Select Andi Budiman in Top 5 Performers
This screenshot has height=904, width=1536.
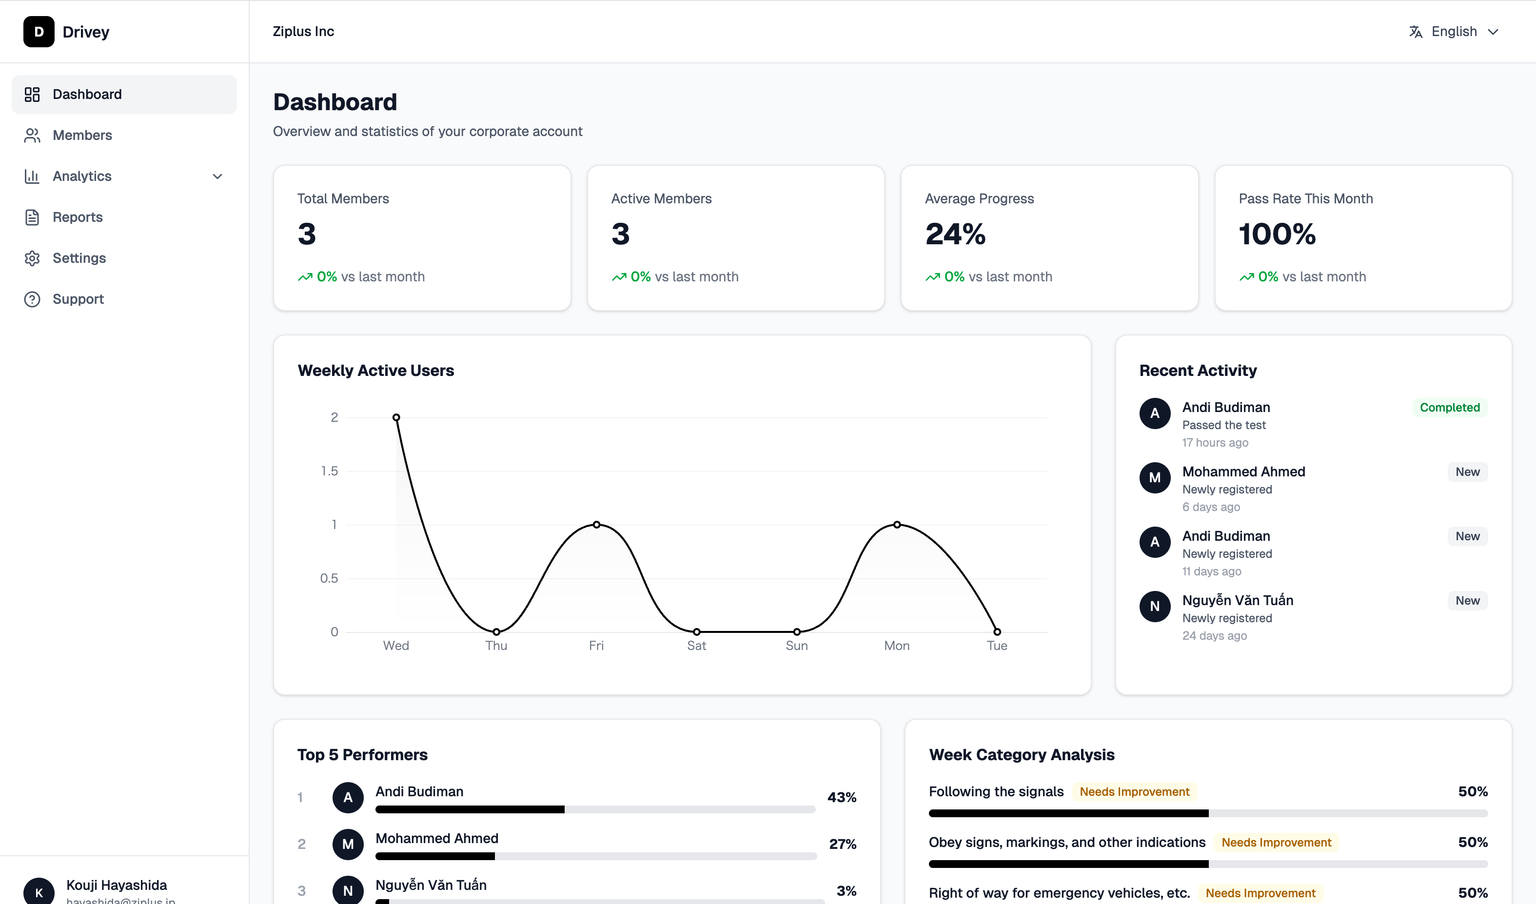419,791
